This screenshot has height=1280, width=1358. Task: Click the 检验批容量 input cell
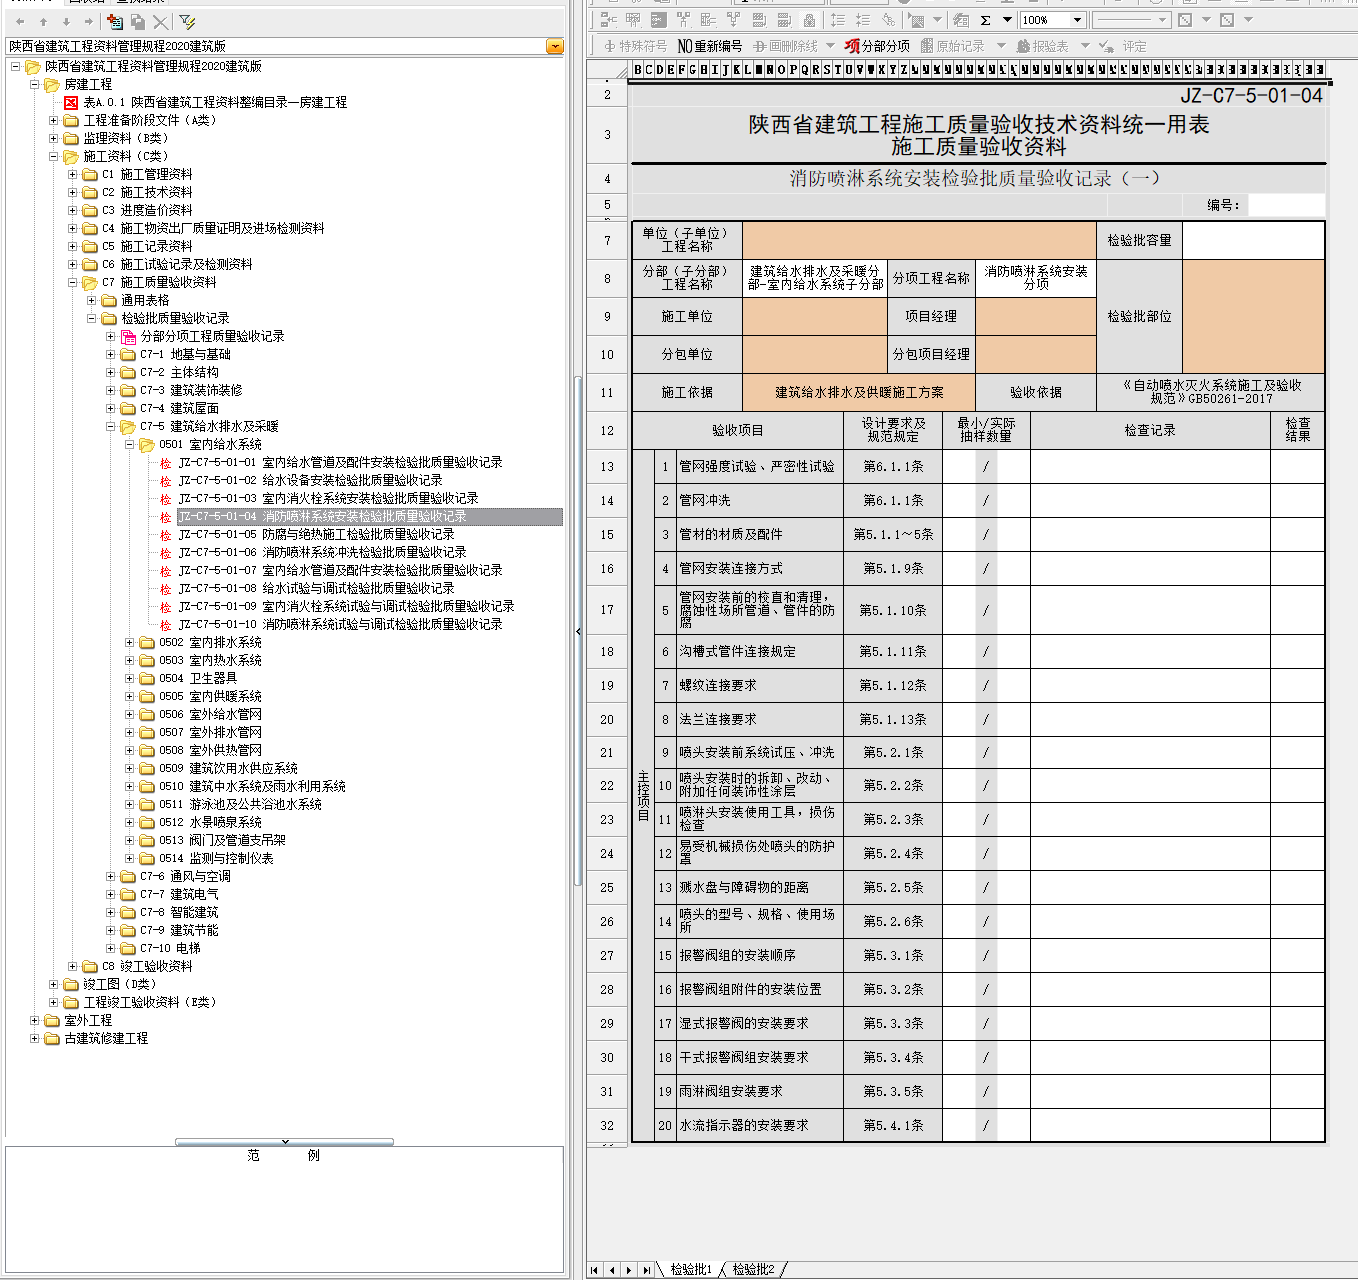(1253, 240)
